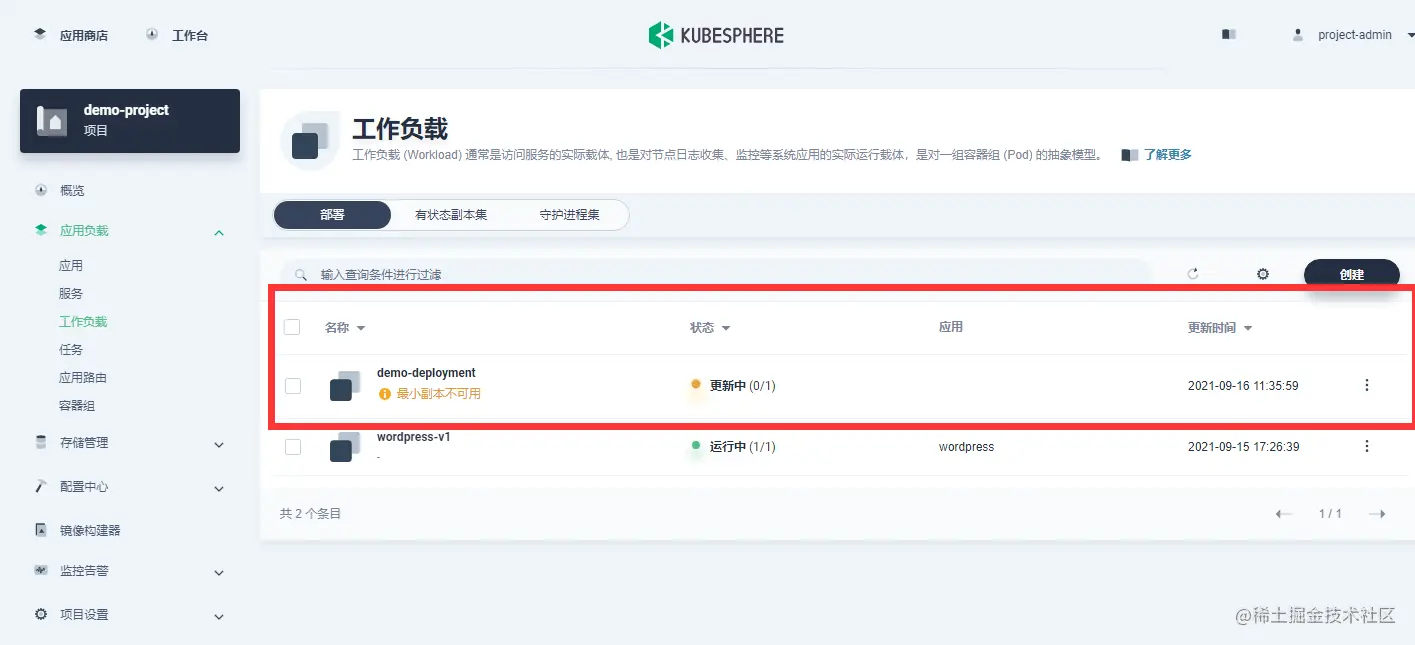
Task: Expand the 配置中心 section chevron
Action: click(219, 488)
